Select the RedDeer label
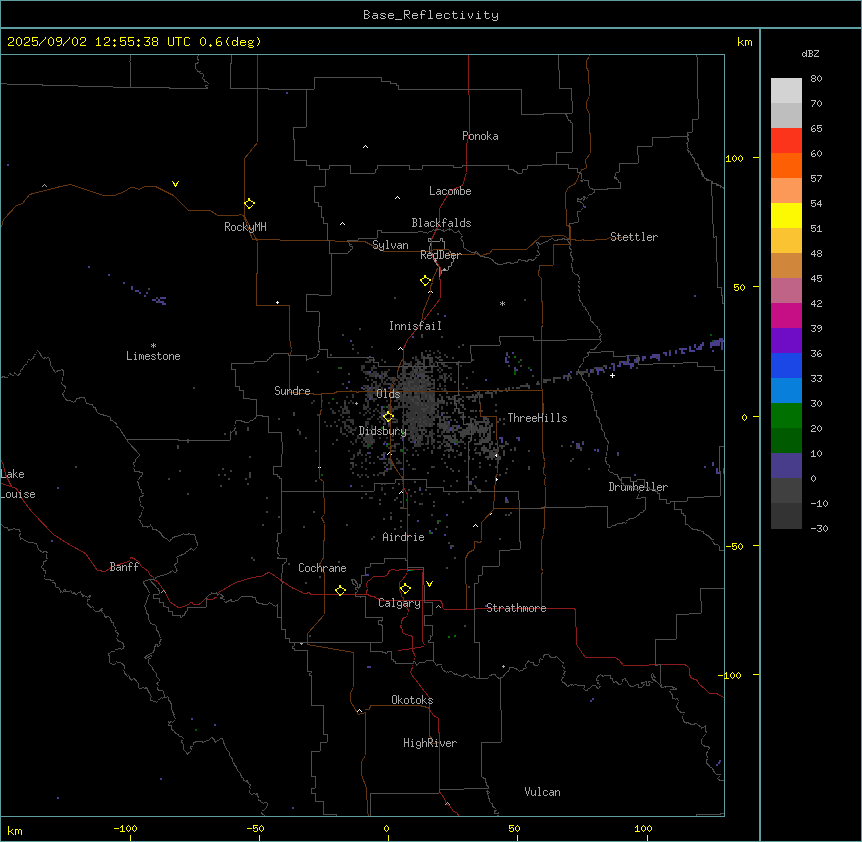The width and height of the screenshot is (862, 842). click(440, 255)
